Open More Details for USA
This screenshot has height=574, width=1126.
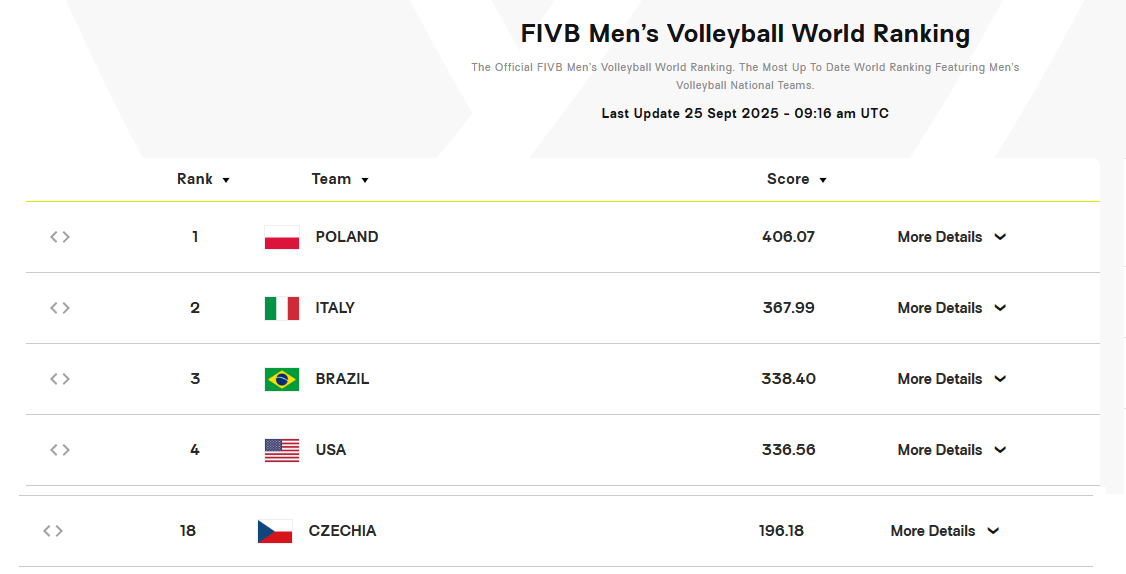tap(951, 450)
